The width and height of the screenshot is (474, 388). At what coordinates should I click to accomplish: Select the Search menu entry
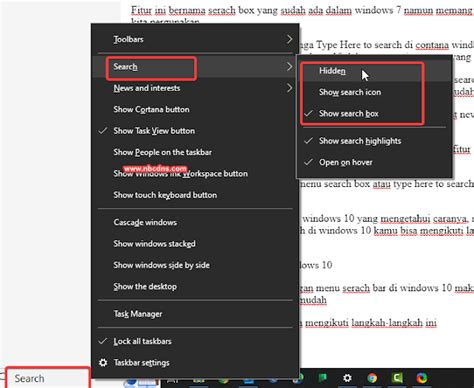(x=195, y=67)
